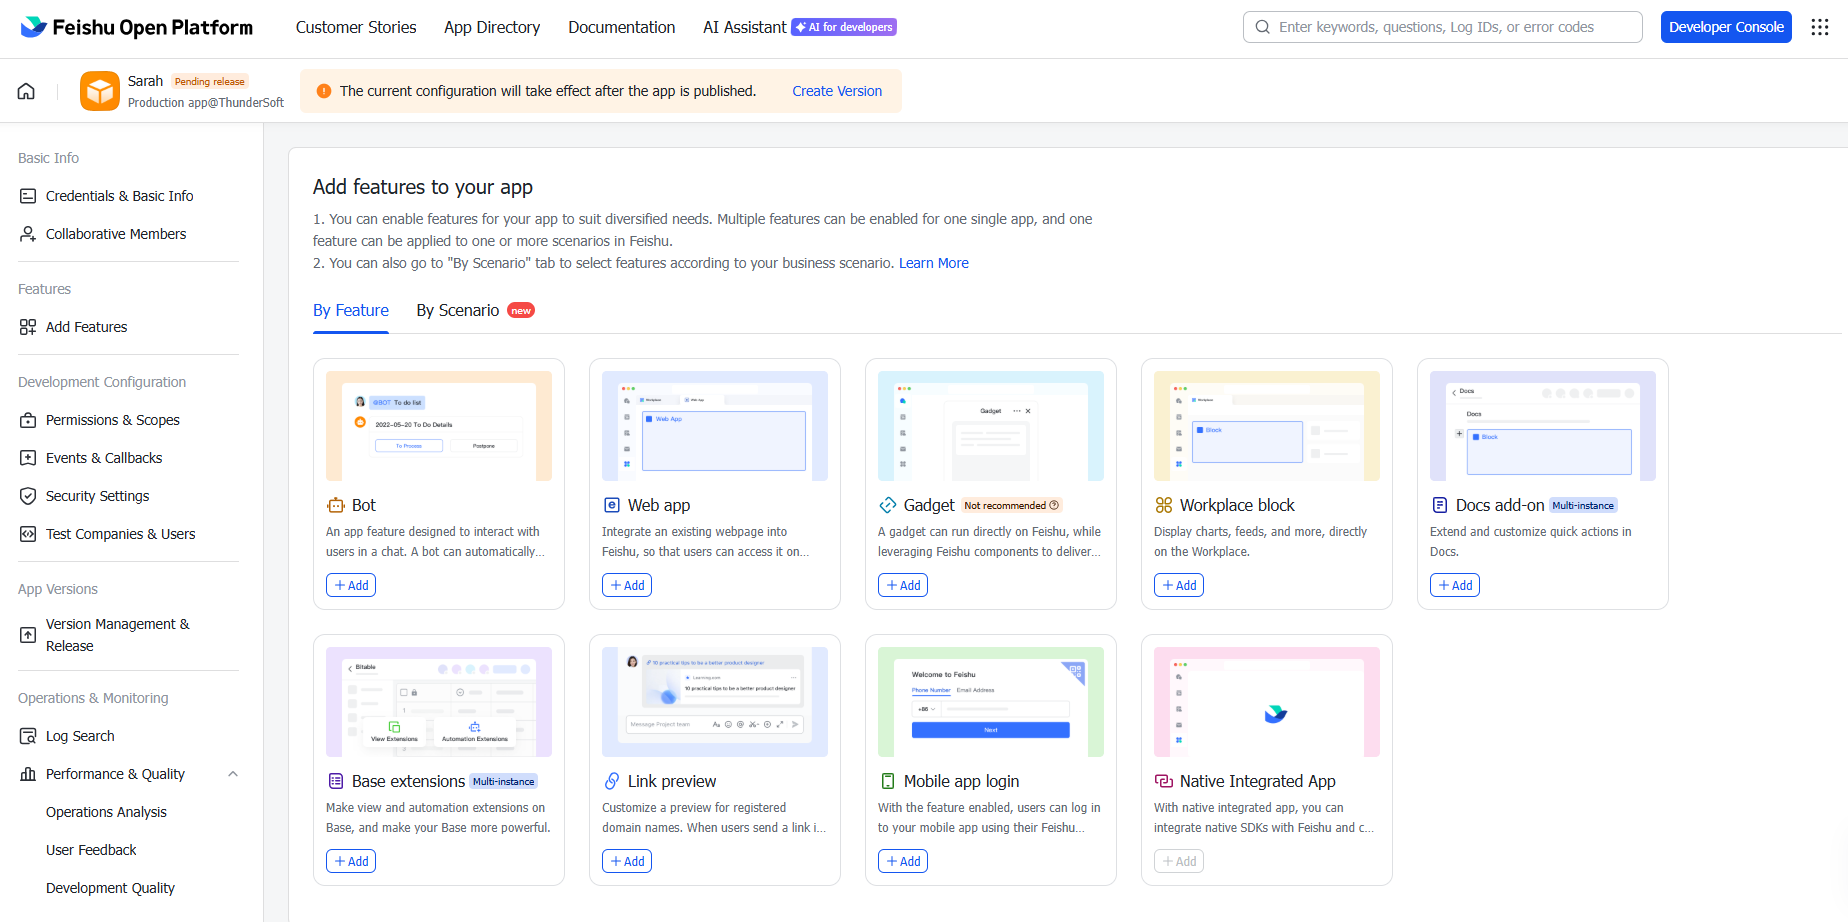Viewport: 1848px width, 922px height.
Task: Add the Bot feature
Action: click(351, 585)
